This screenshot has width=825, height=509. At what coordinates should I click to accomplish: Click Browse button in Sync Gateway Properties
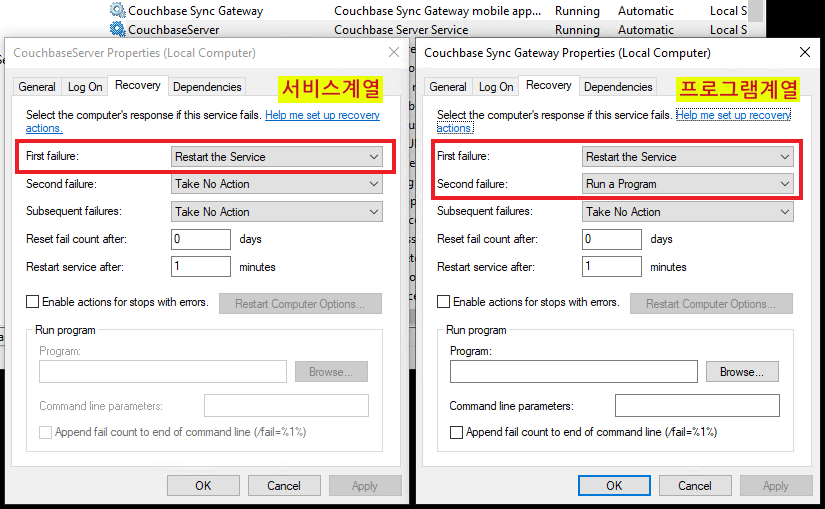742,372
